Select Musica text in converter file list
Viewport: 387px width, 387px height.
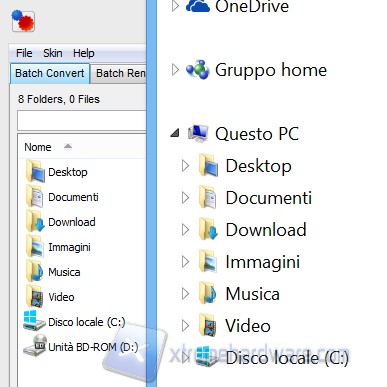tap(64, 272)
